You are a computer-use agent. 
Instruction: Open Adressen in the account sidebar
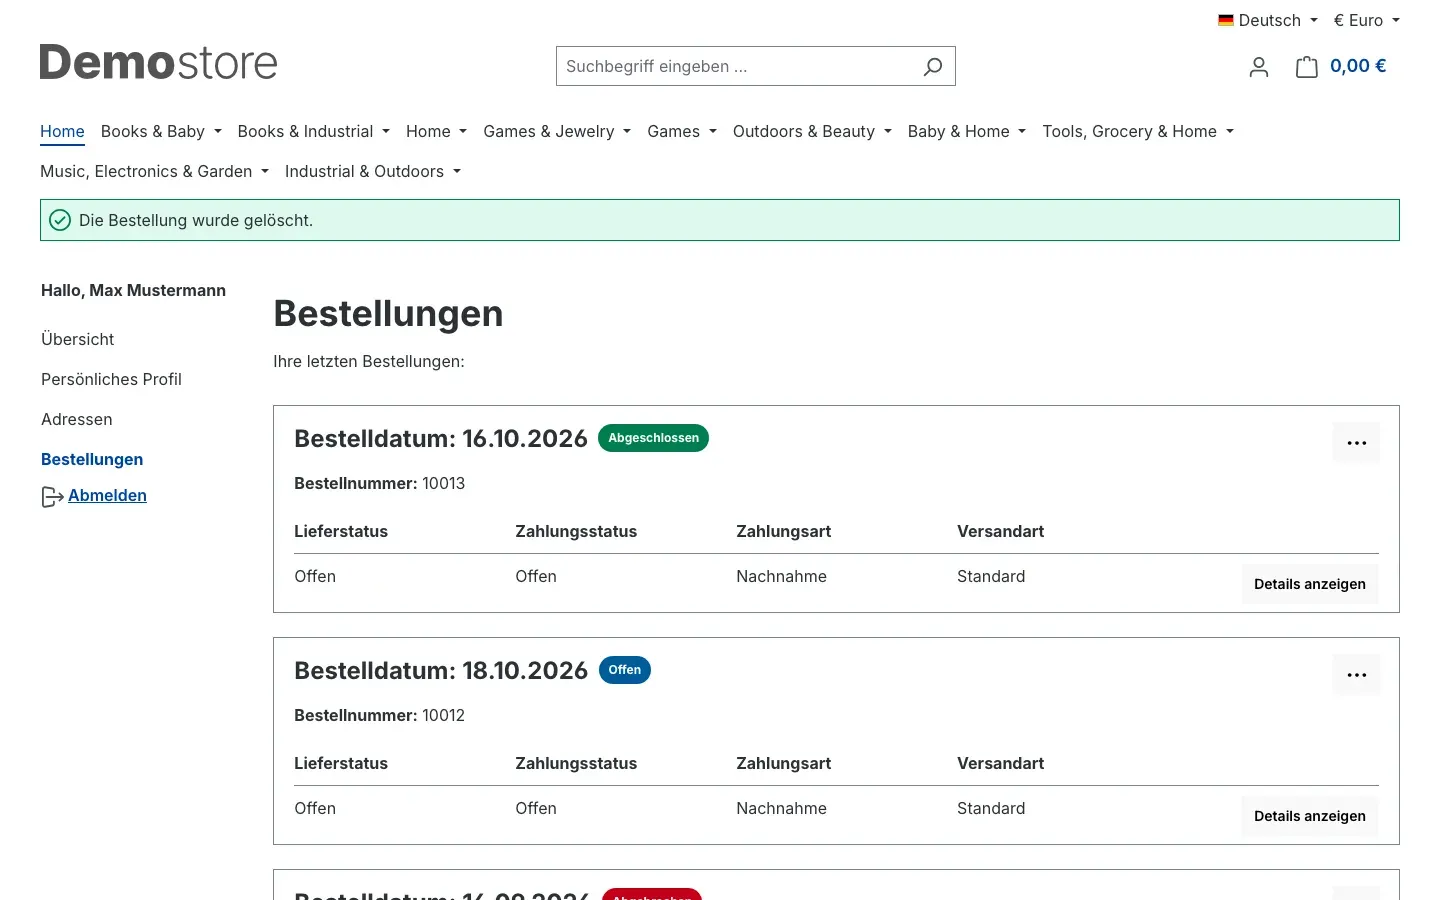click(77, 419)
